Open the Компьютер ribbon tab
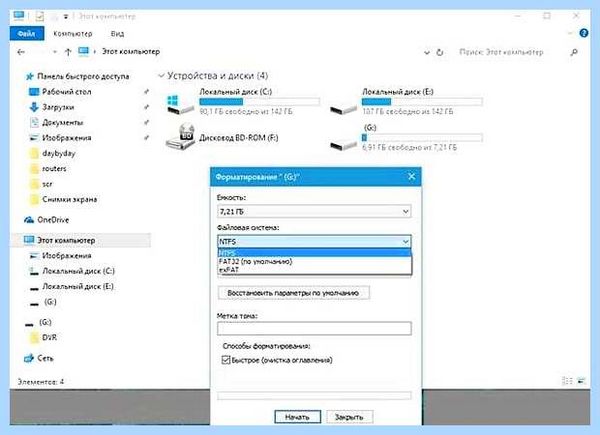The height and width of the screenshot is (435, 600). coord(73,34)
